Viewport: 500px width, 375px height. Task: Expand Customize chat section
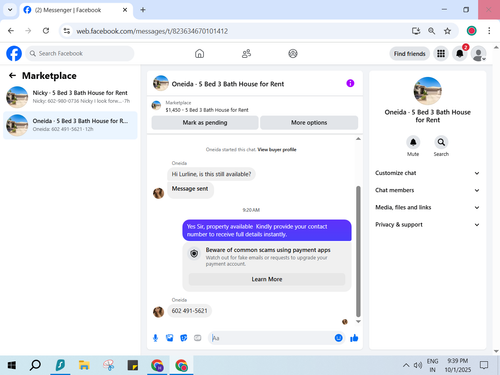[x=427, y=173]
